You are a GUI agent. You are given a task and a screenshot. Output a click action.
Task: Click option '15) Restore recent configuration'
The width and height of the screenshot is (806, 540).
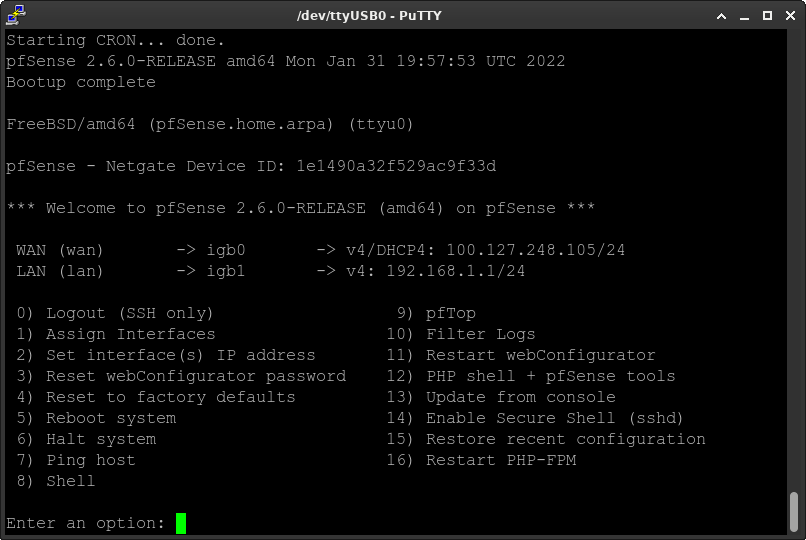coord(546,439)
